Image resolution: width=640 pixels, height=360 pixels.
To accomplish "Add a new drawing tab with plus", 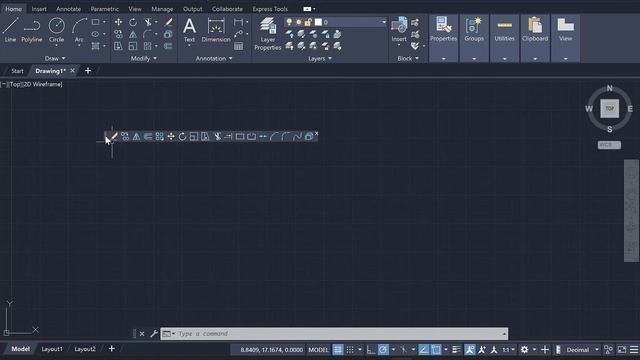I will 88,71.
